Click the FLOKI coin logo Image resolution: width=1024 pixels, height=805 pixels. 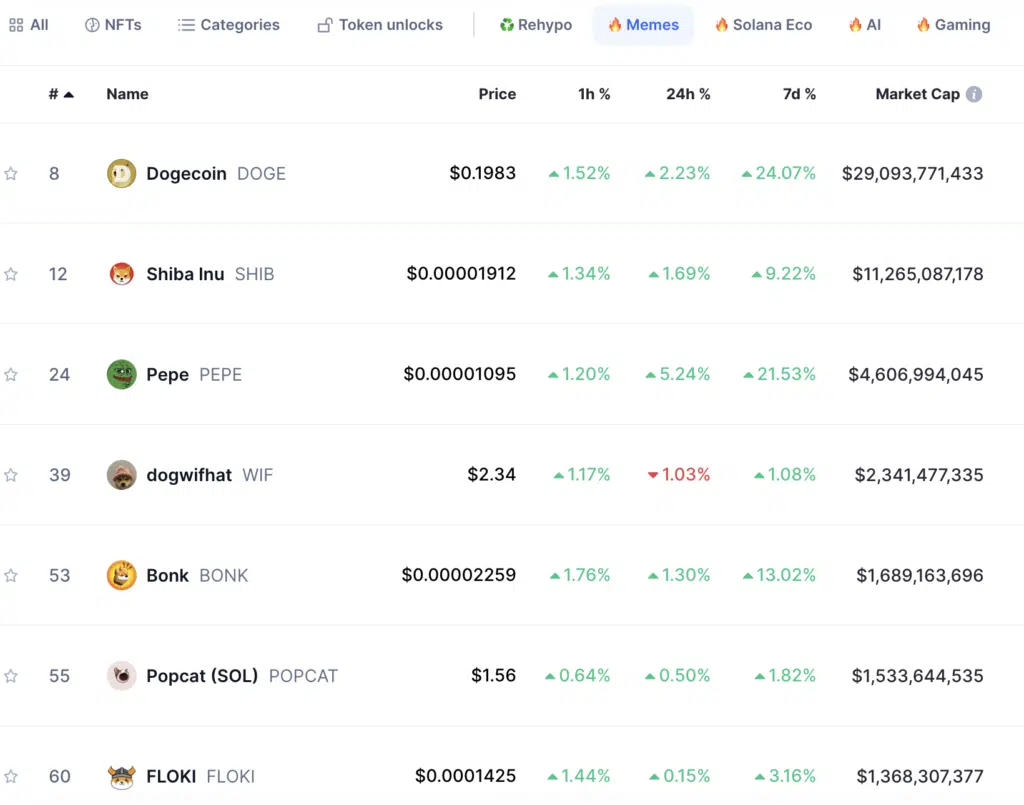pos(121,777)
